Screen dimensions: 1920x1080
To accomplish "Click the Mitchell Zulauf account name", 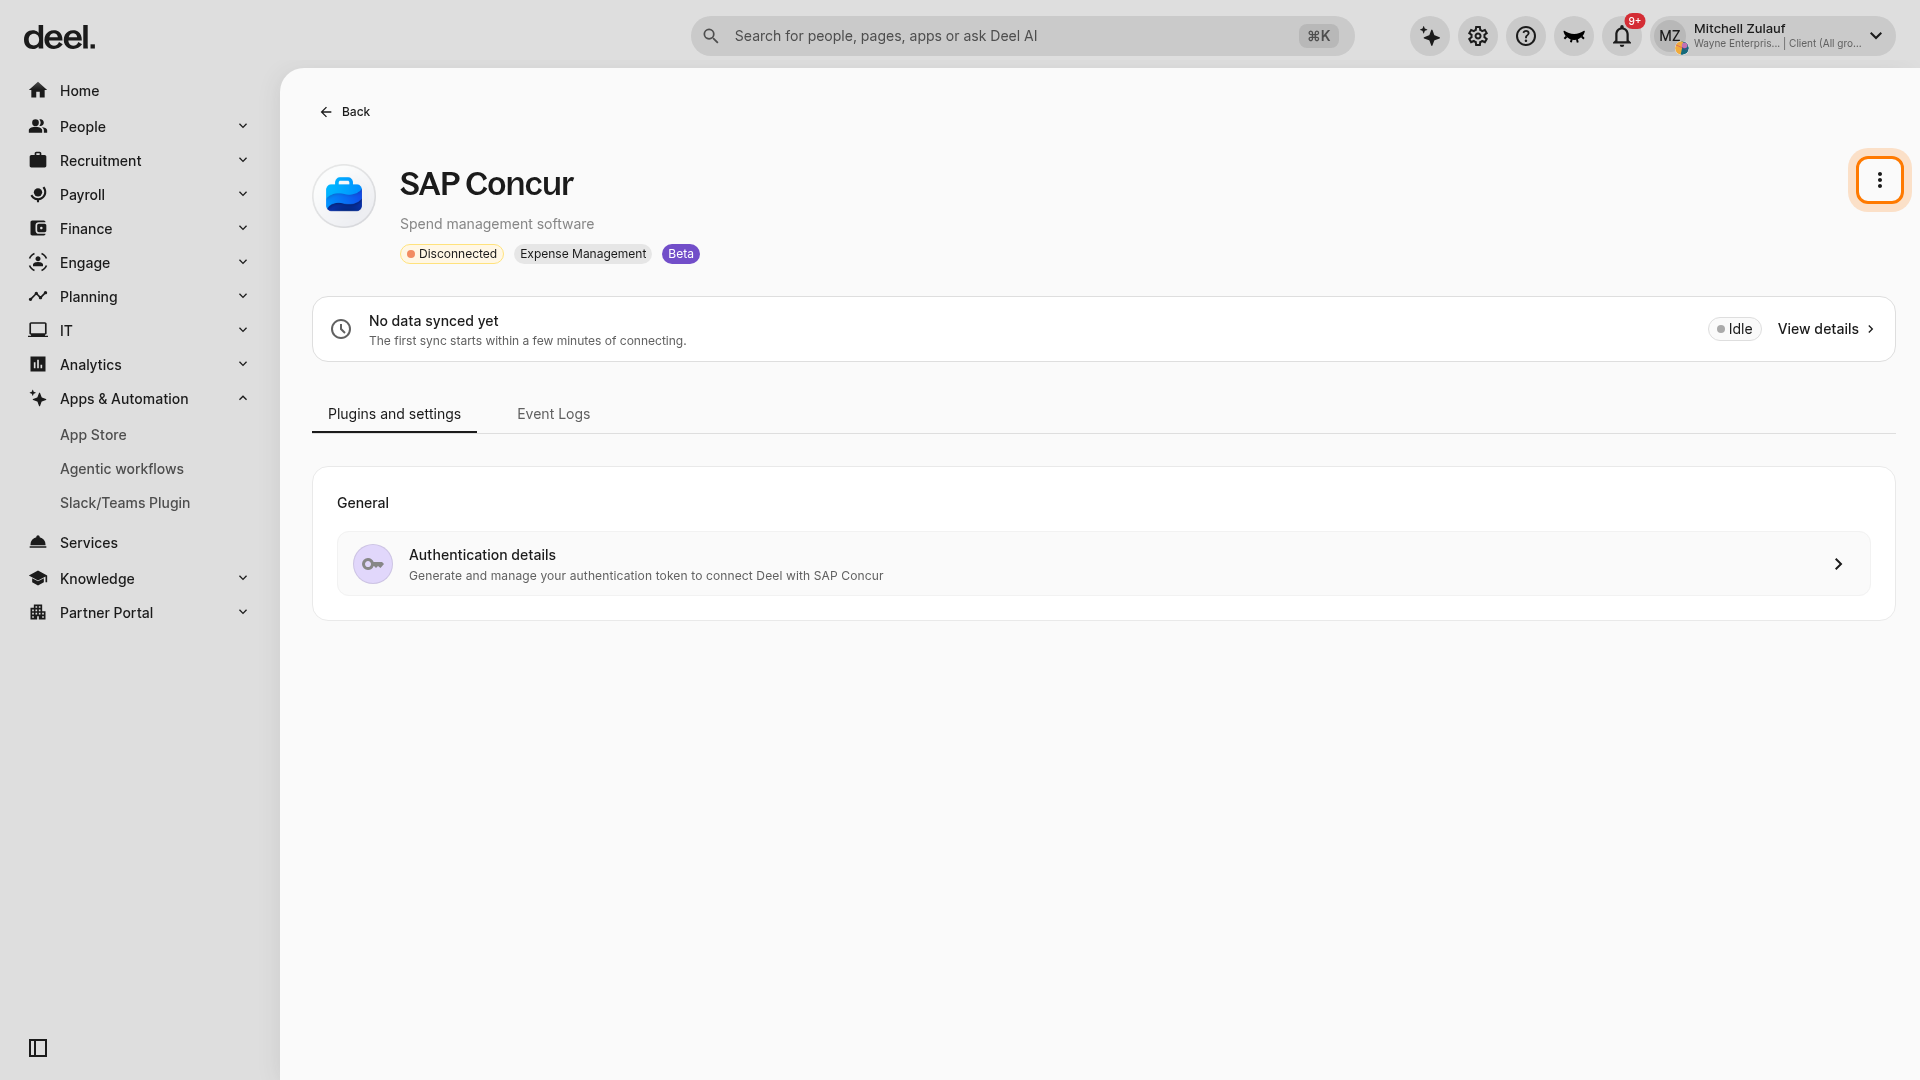I will coord(1740,29).
